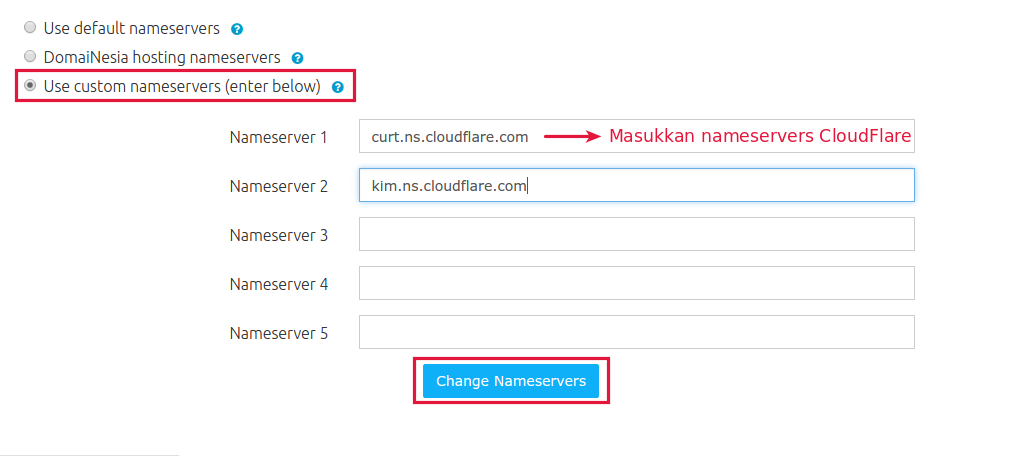The image size is (1031, 456).
Task: Enable the Use custom nameservers radio button
Action: [30, 86]
